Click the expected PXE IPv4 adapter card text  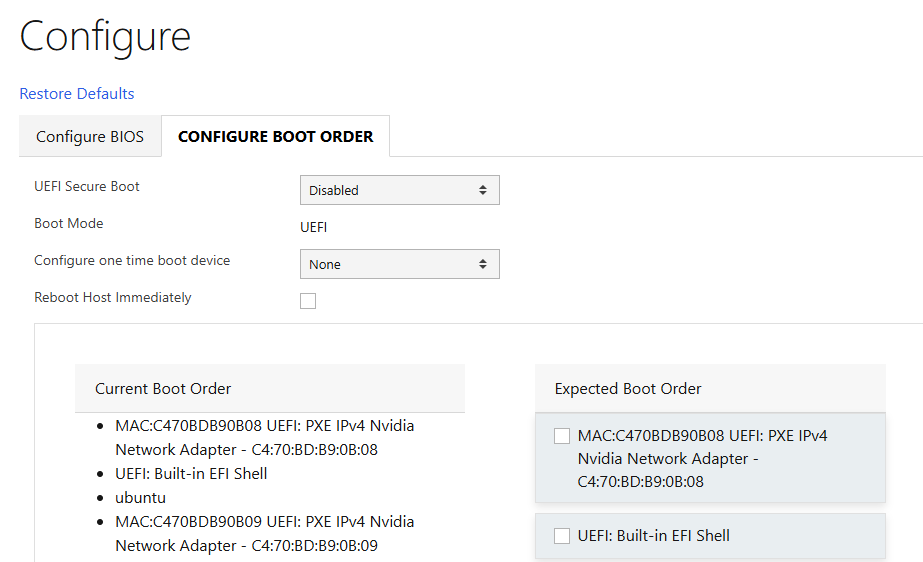(702, 459)
